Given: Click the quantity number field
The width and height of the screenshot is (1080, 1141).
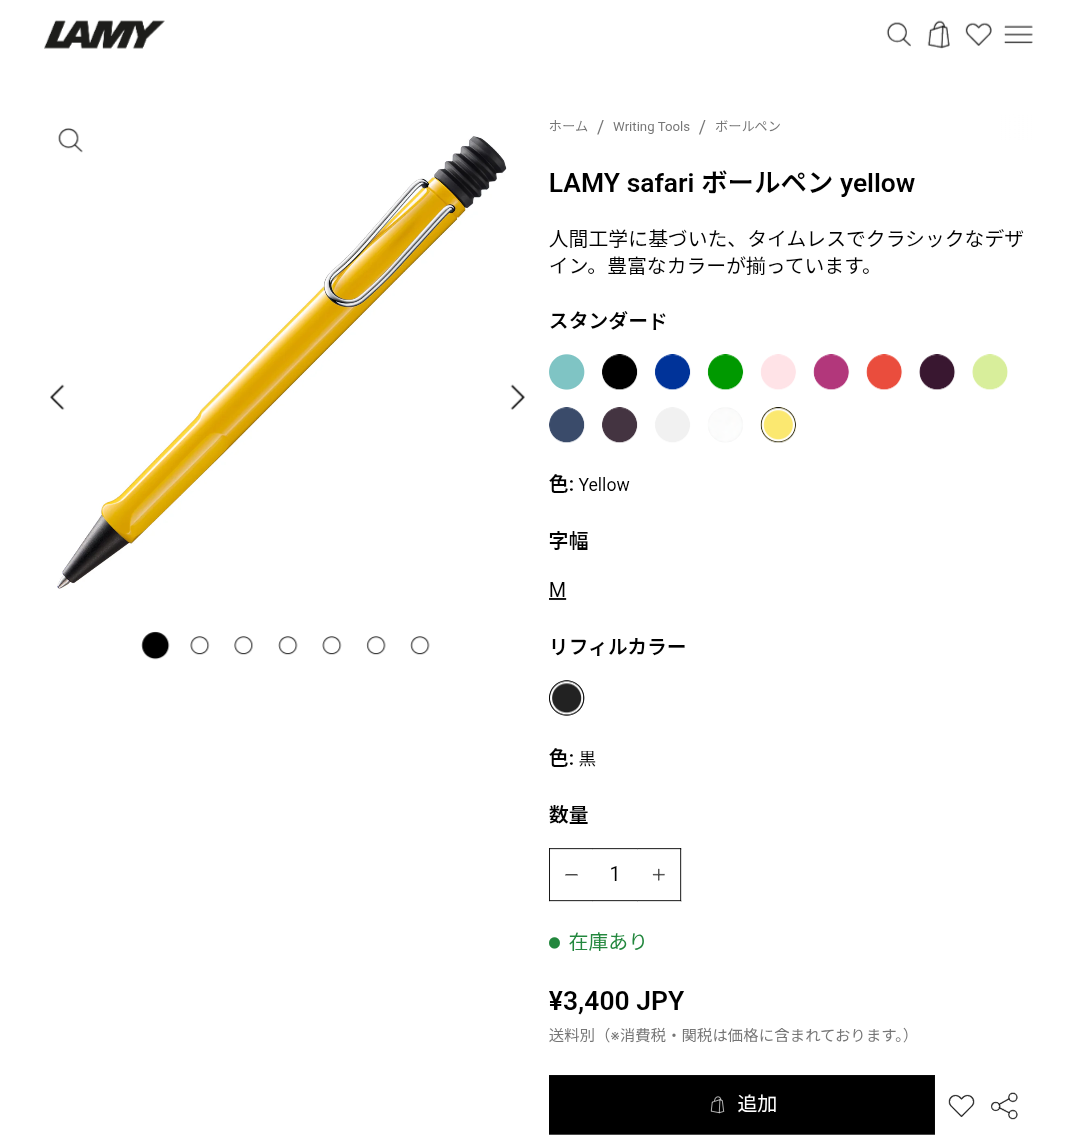Looking at the screenshot, I should [x=615, y=874].
